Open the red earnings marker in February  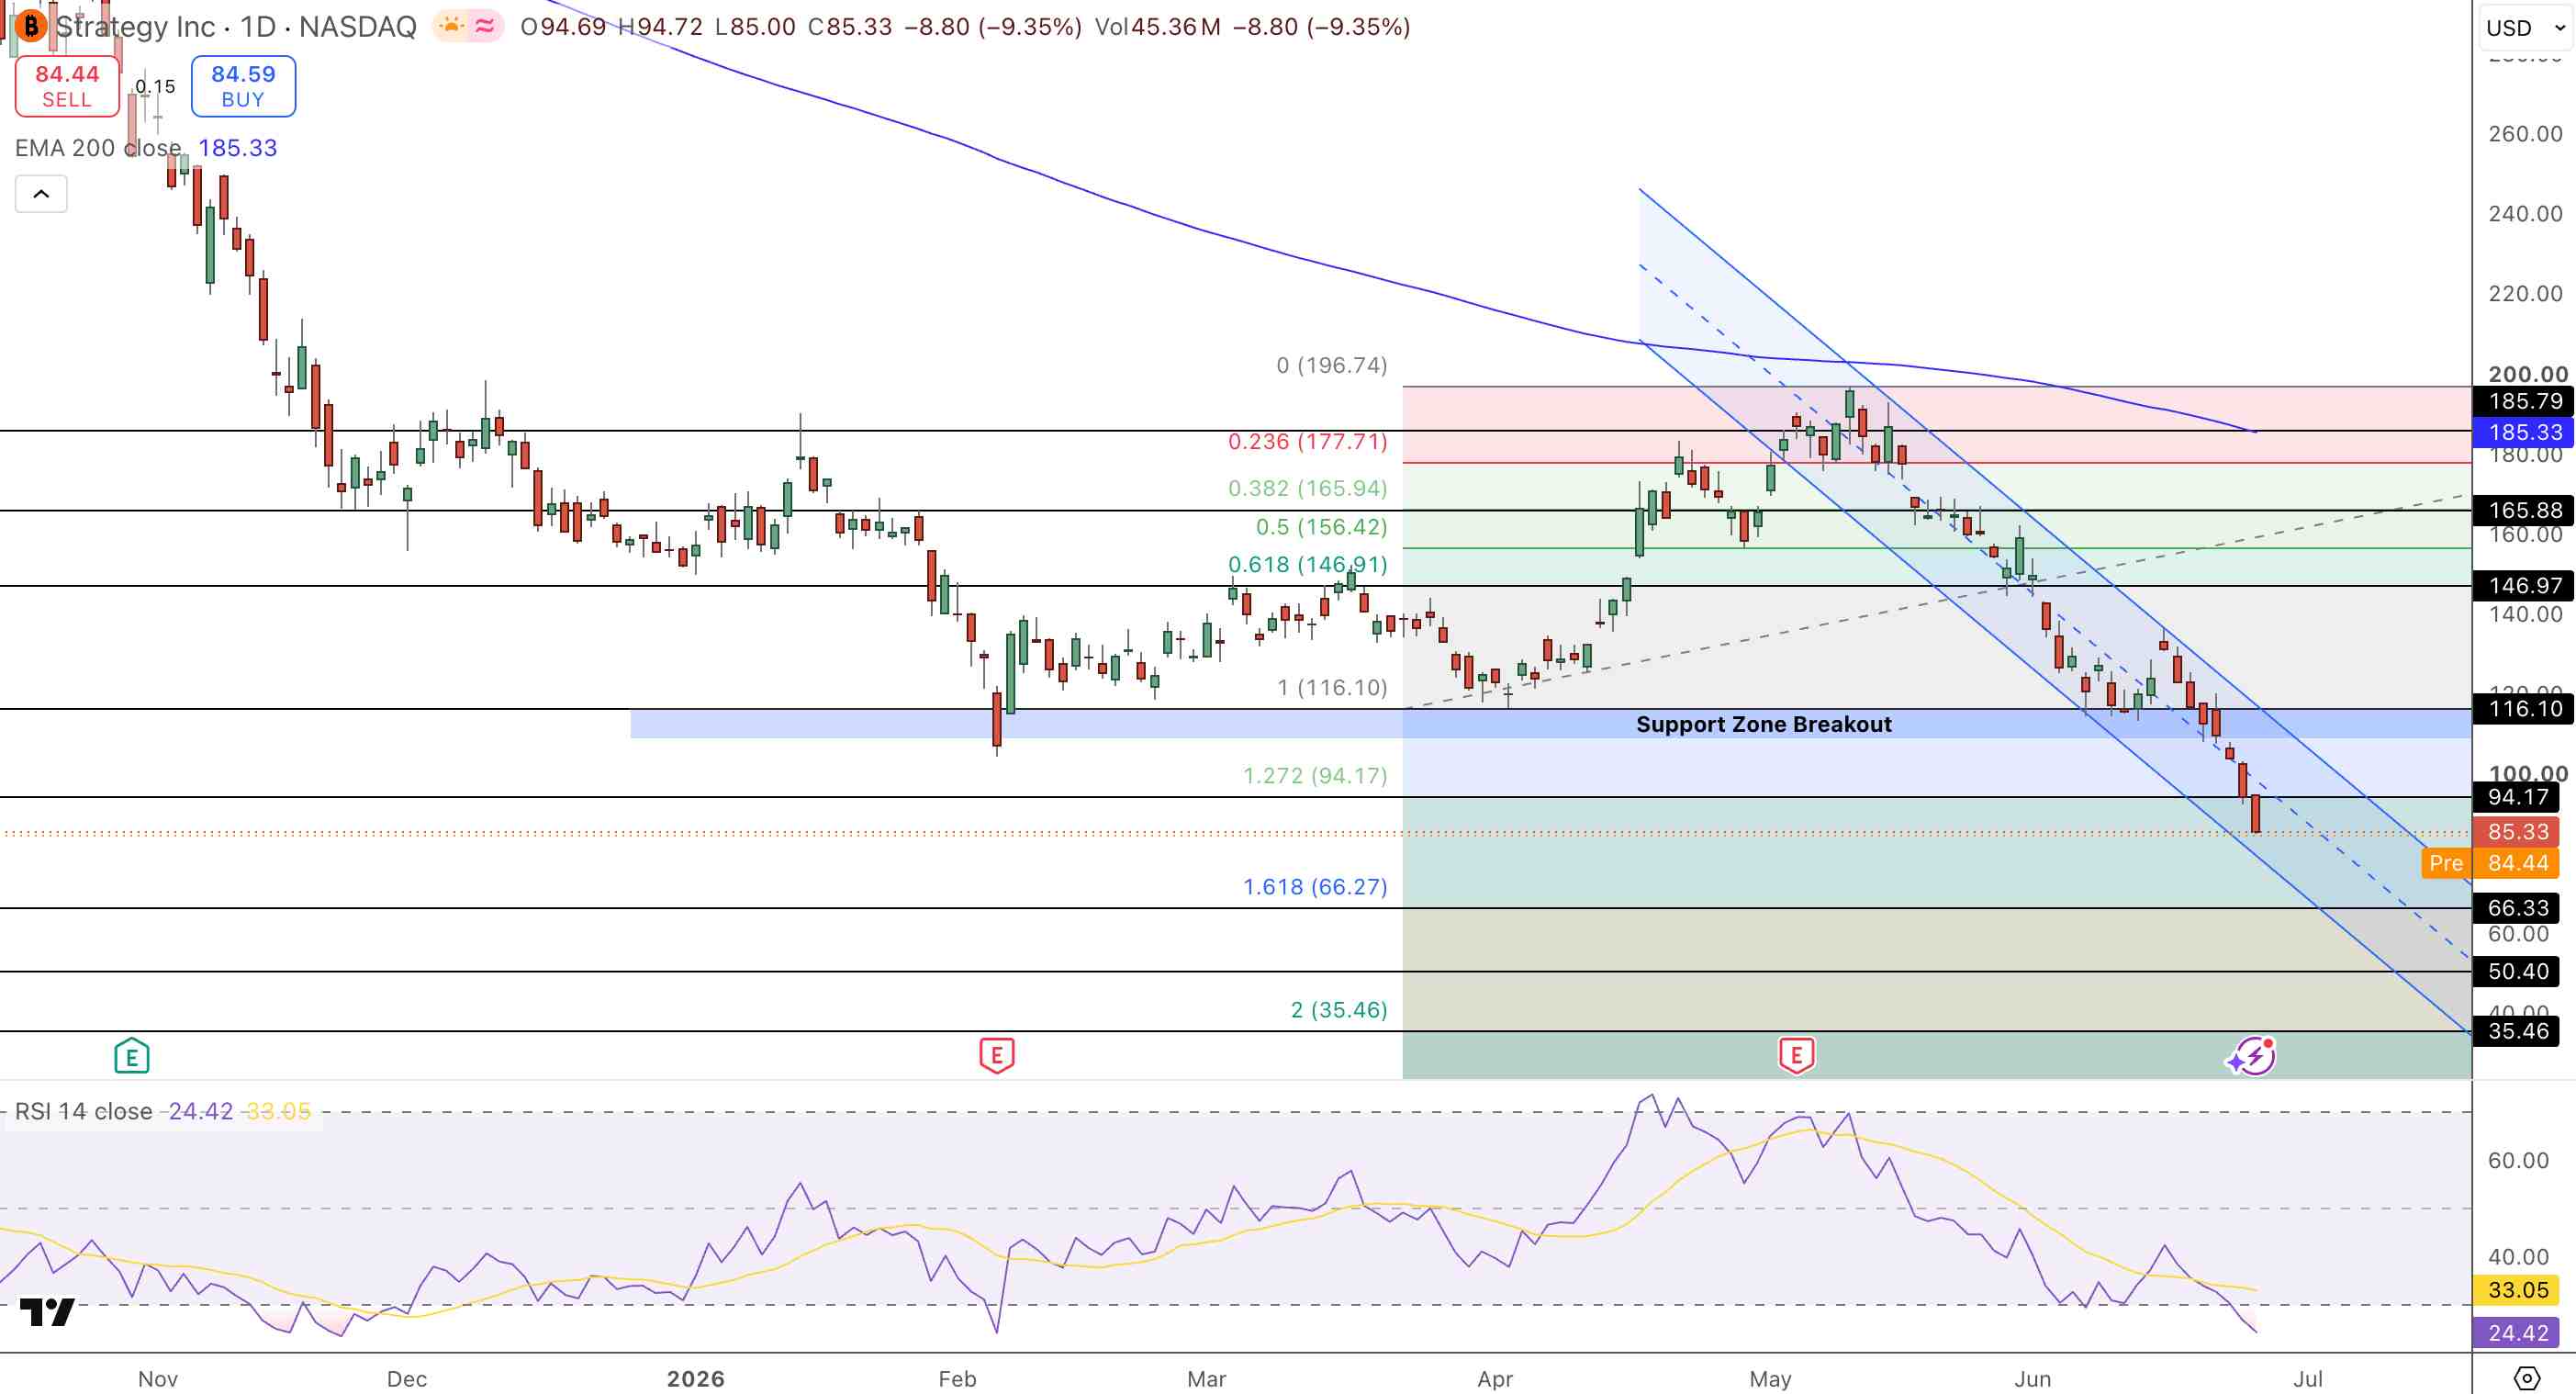click(x=997, y=1055)
